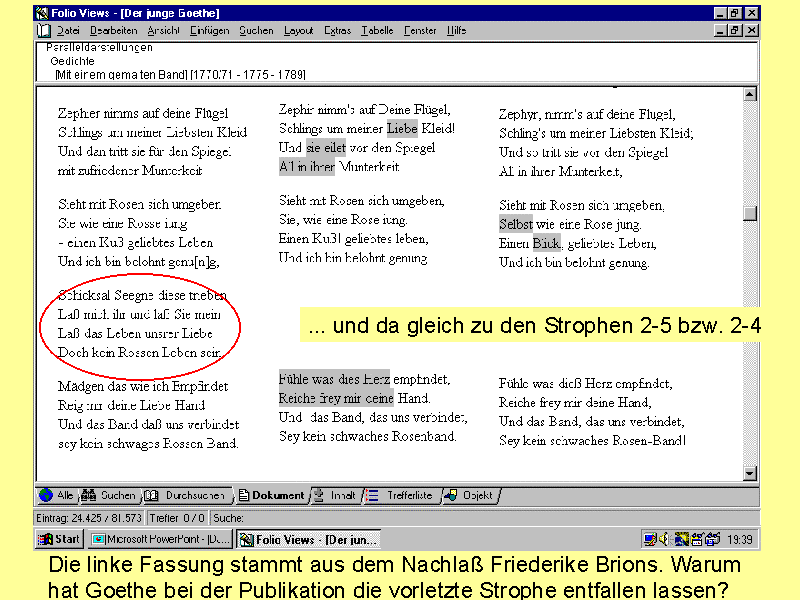Click the Folio Views title bar icon

[43, 14]
